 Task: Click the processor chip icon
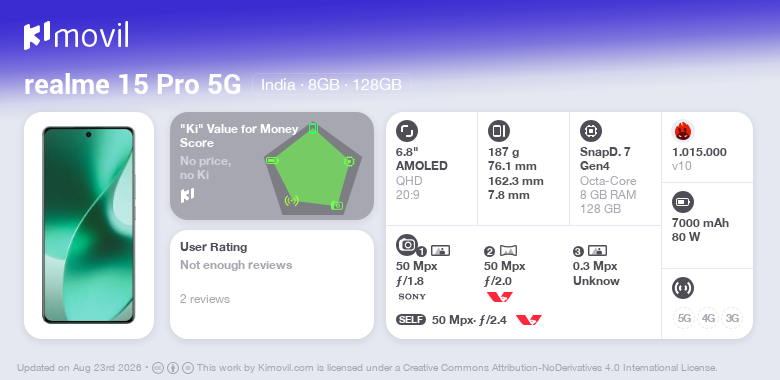pyautogui.click(x=590, y=131)
